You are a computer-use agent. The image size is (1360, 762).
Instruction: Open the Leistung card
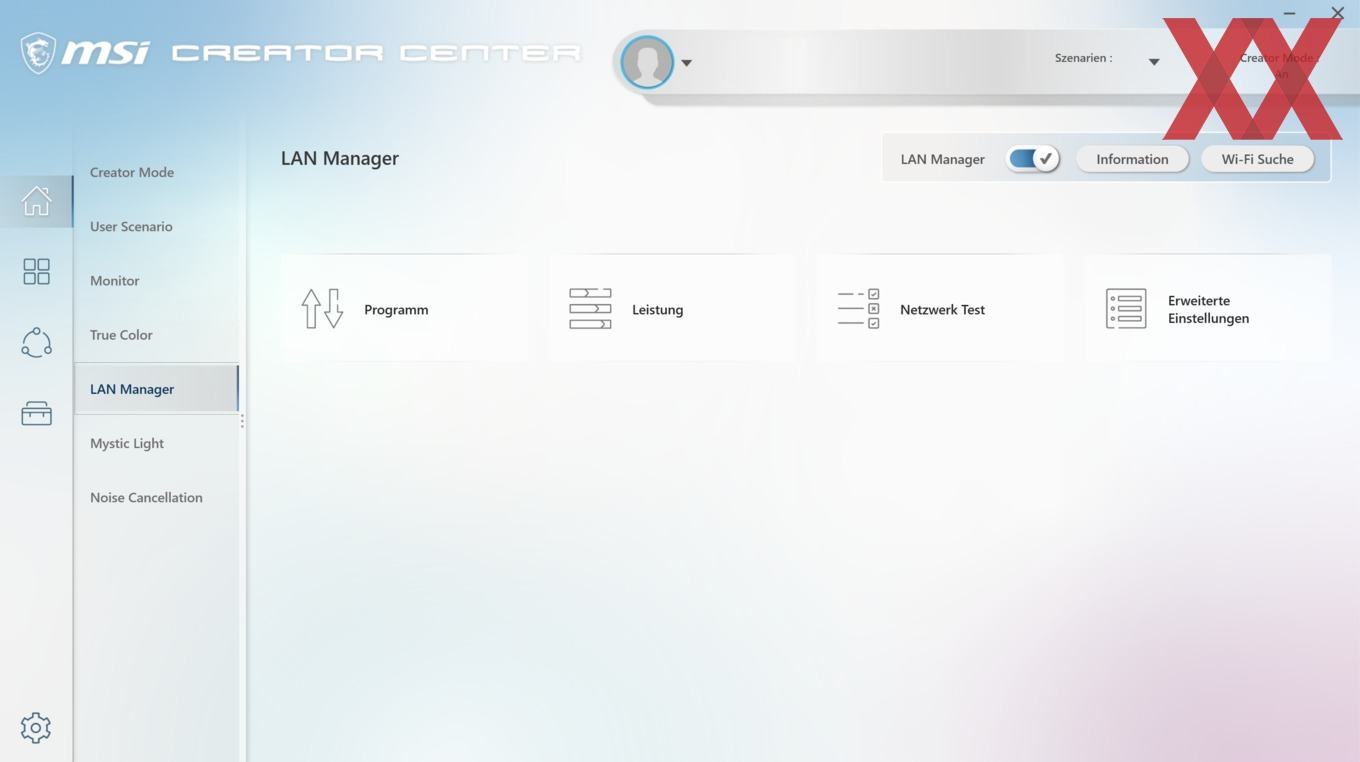672,309
